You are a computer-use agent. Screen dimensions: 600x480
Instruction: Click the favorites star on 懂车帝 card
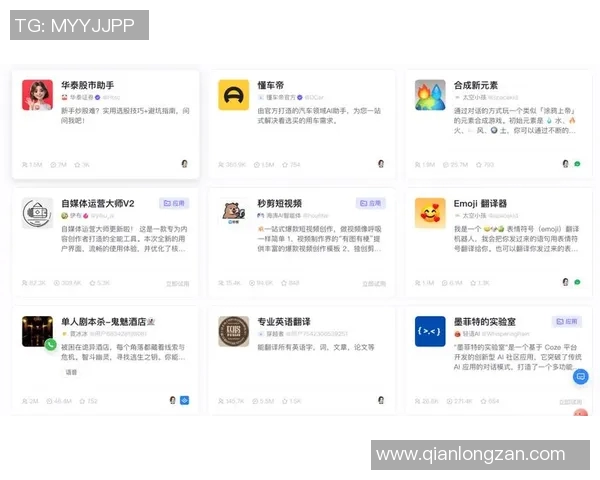click(285, 165)
